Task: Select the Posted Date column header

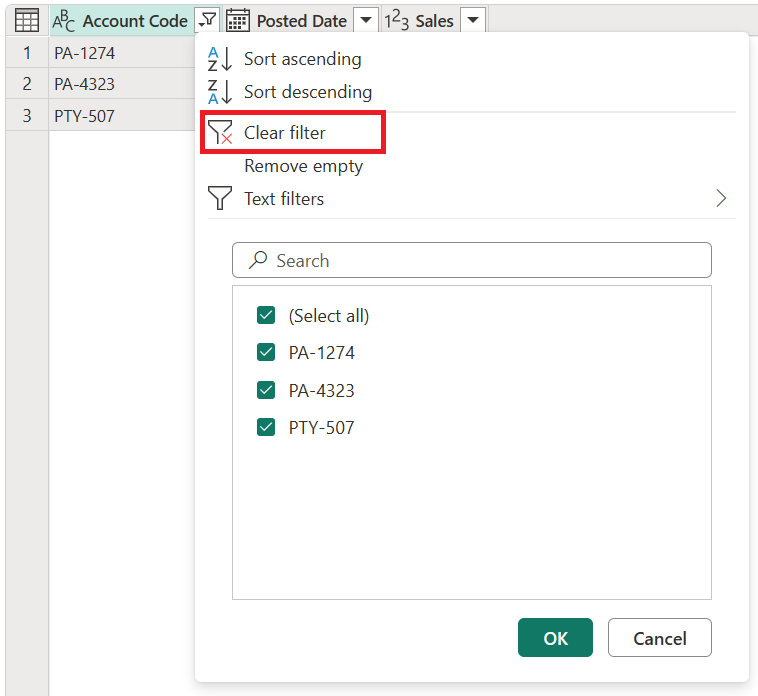Action: (301, 21)
